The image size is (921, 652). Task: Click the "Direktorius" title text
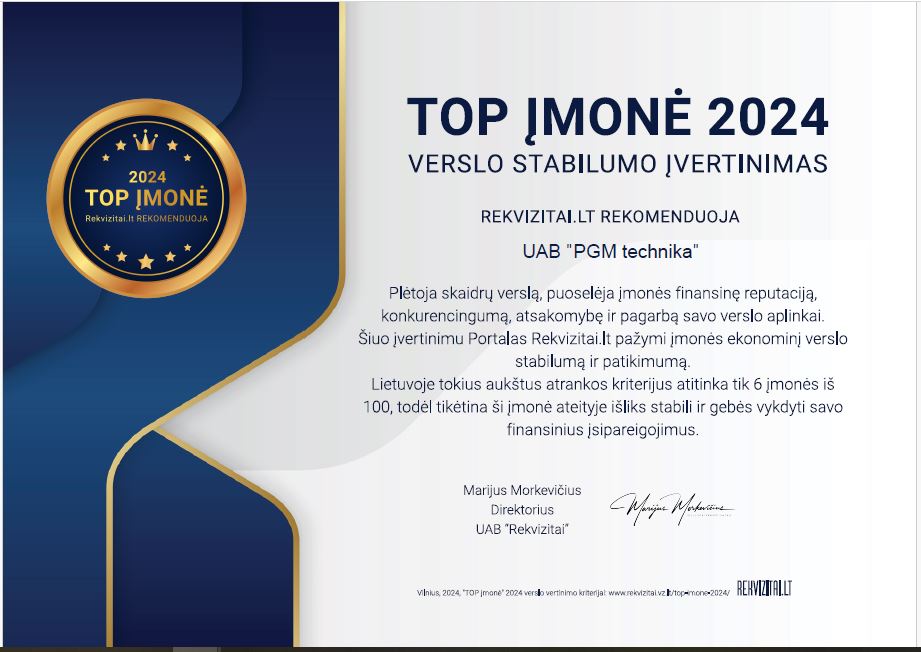tap(522, 510)
